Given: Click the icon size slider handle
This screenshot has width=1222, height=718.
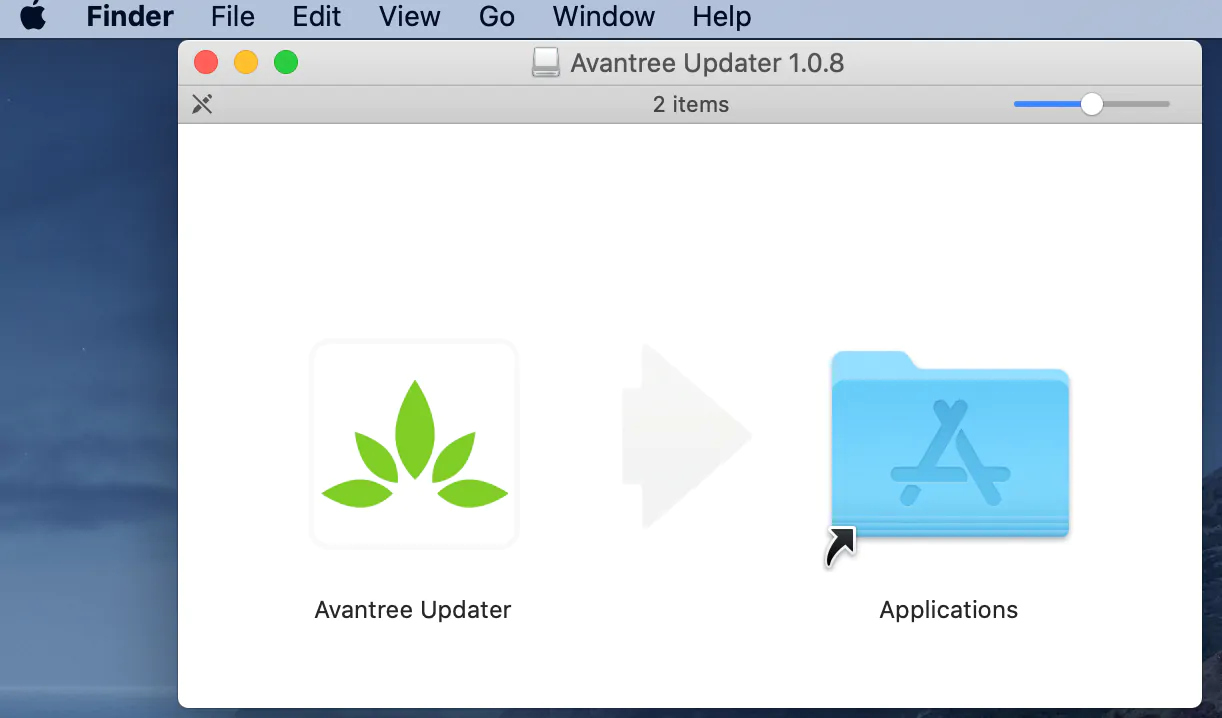Looking at the screenshot, I should coord(1092,104).
